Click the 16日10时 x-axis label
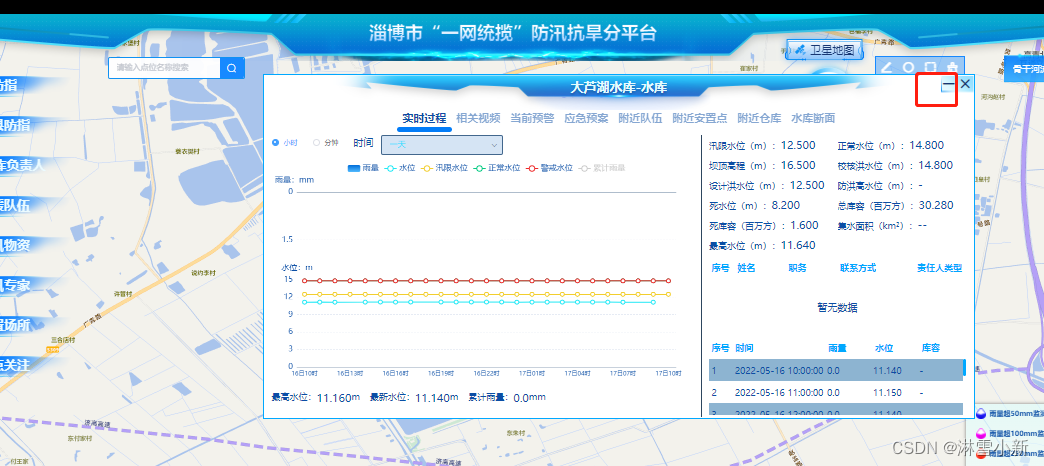 [x=303, y=373]
